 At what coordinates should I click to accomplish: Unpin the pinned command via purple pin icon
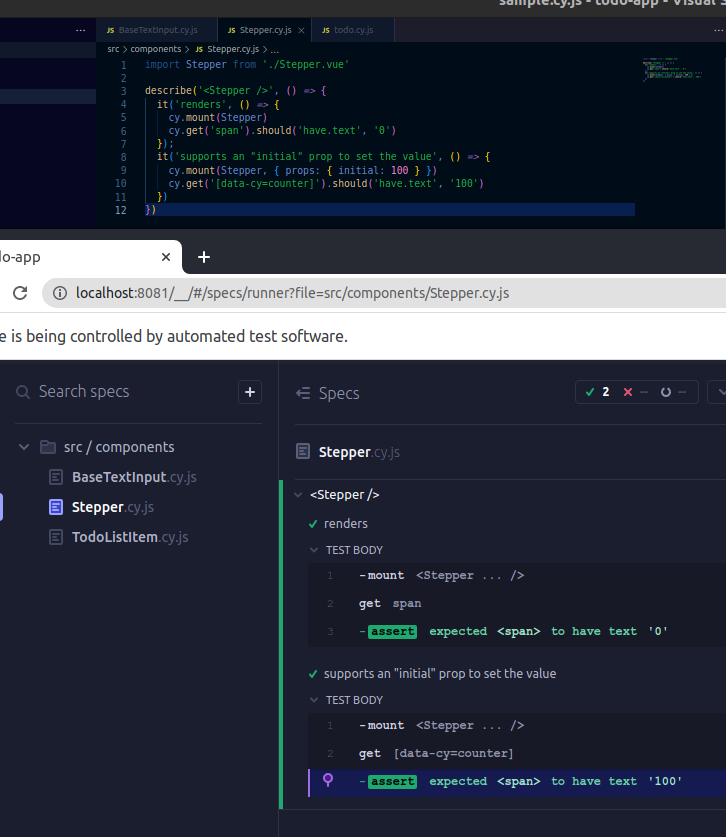[328, 780]
